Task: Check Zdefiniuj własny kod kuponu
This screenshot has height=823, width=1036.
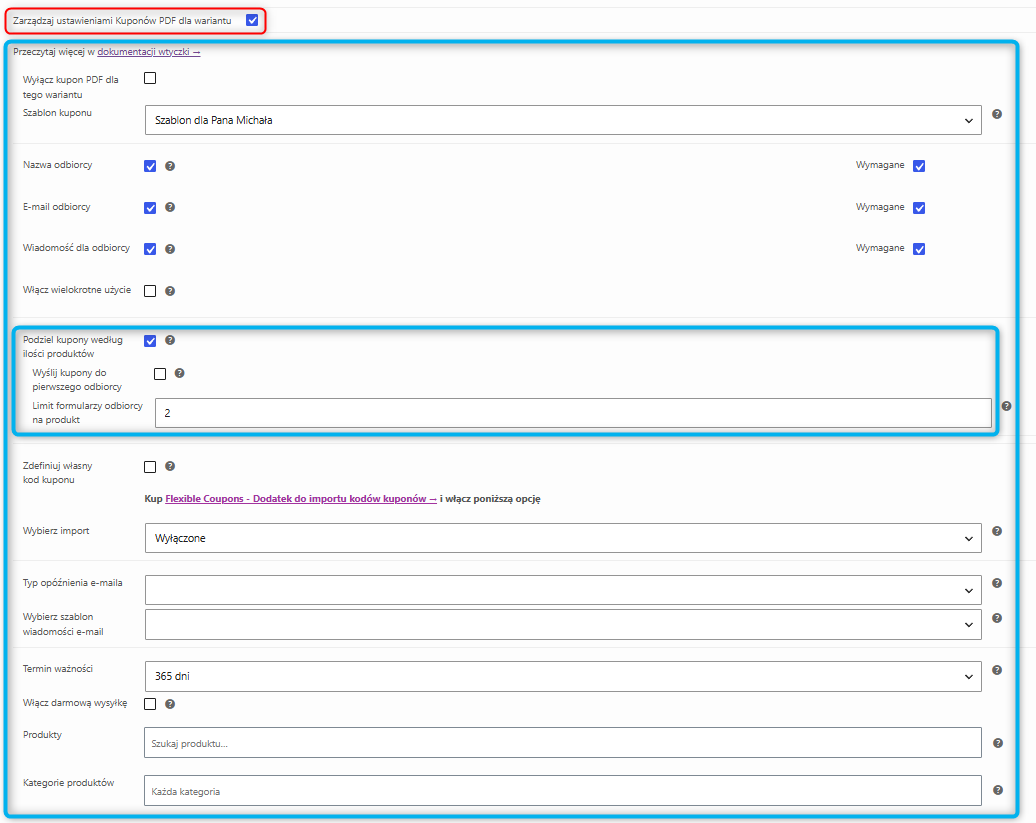Action: [150, 467]
